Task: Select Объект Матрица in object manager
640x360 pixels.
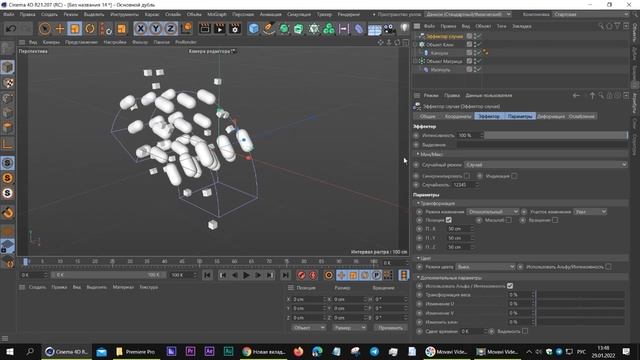Action: click(x=444, y=61)
